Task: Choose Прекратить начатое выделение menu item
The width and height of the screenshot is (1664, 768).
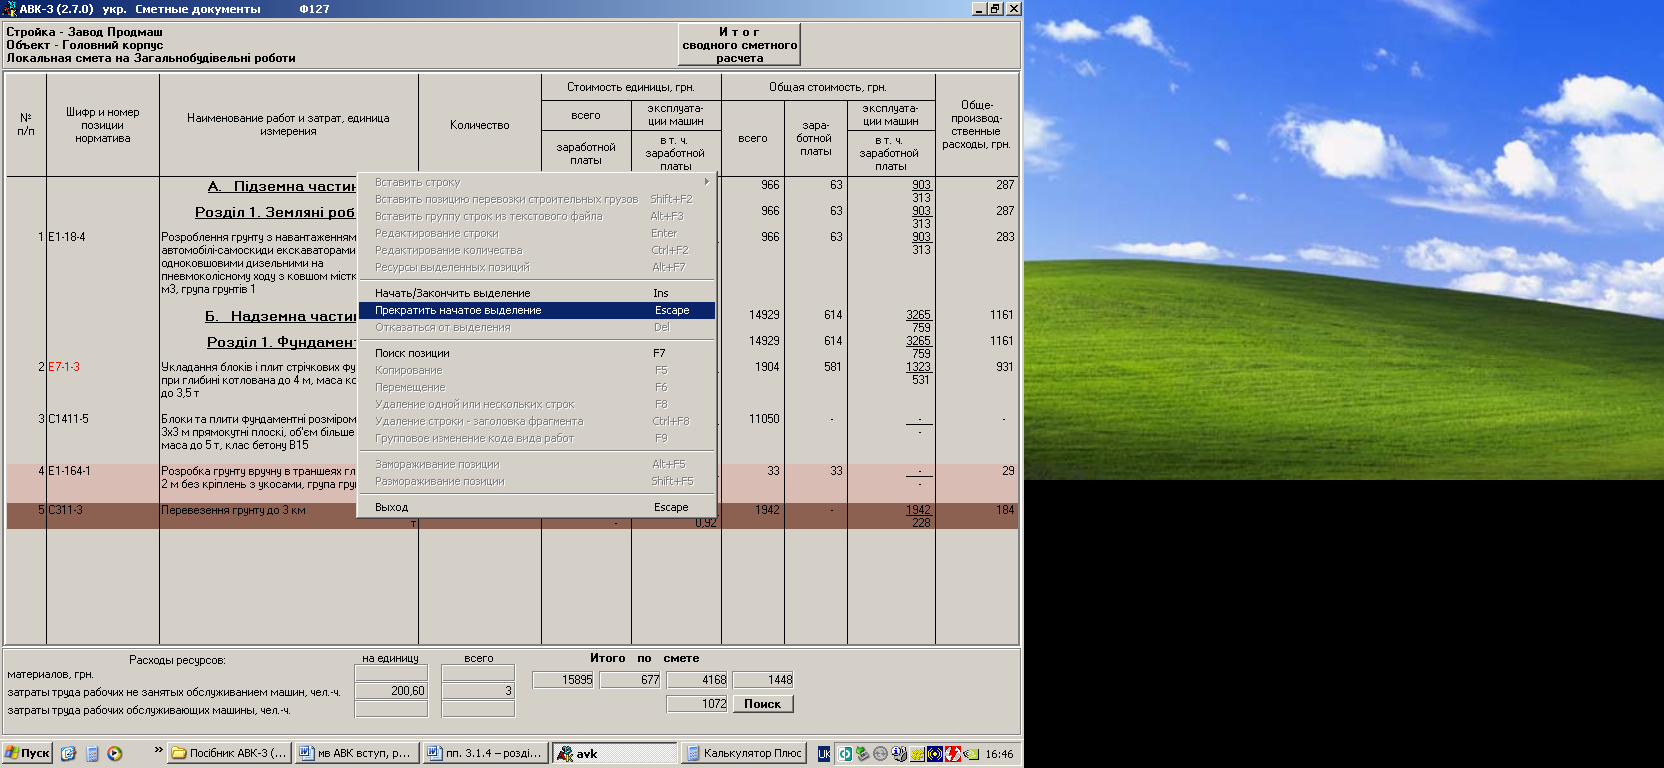Action: (x=537, y=310)
